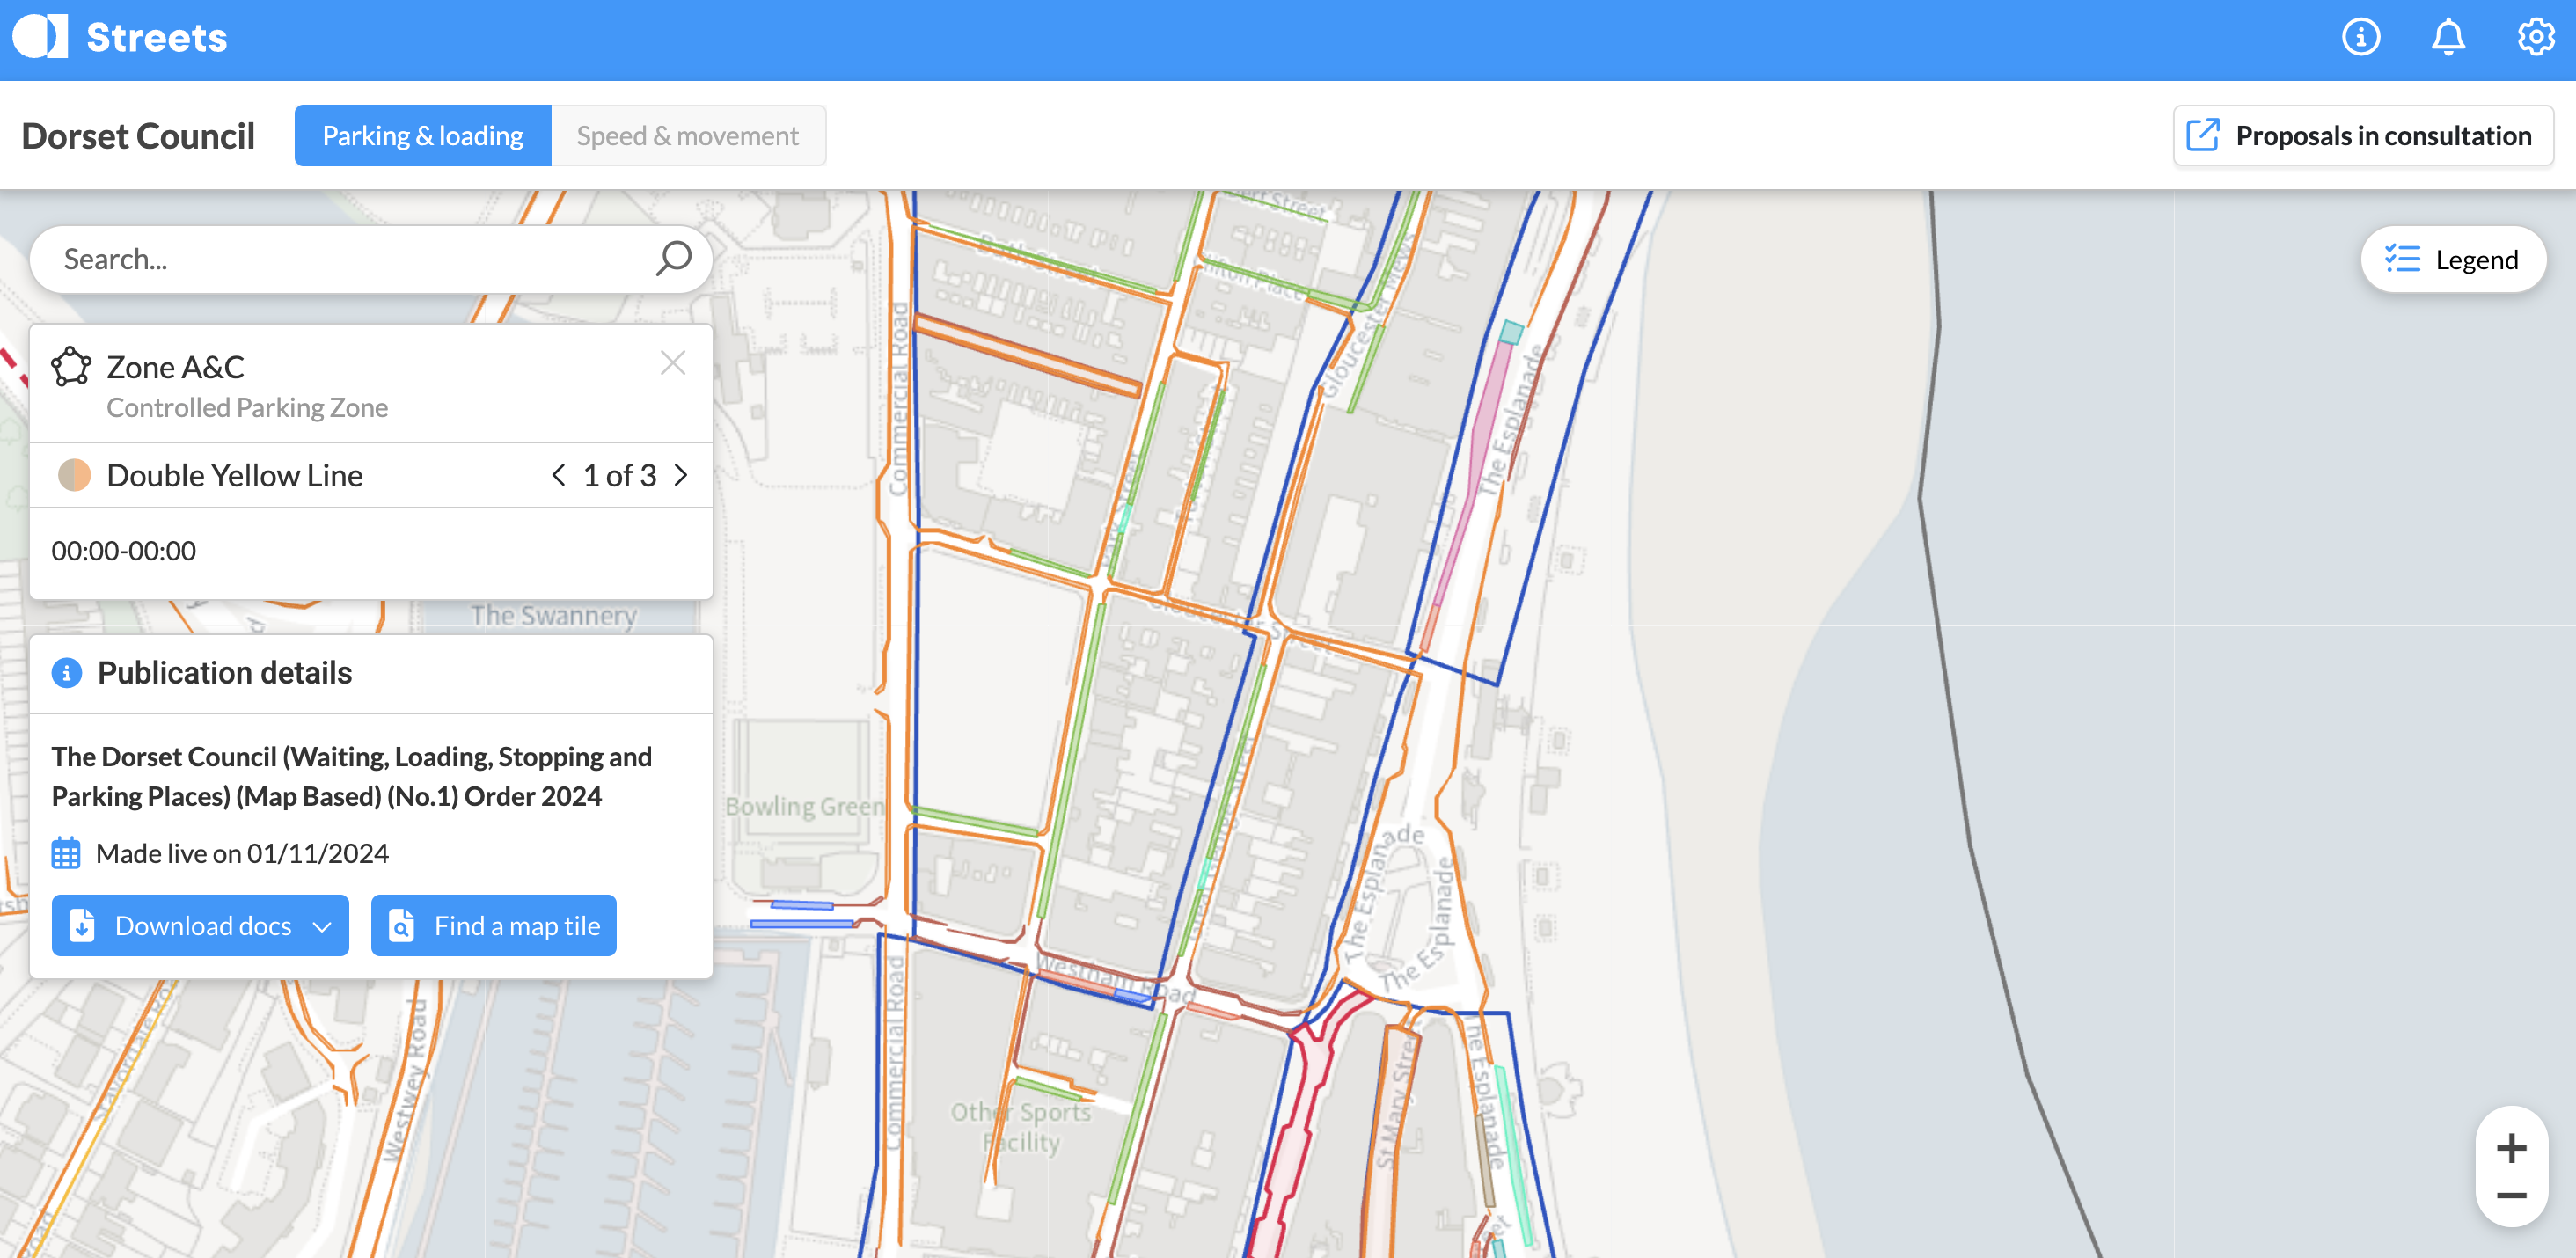Click the Dorset Council heading
The width and height of the screenshot is (2576, 1258).
tap(138, 136)
